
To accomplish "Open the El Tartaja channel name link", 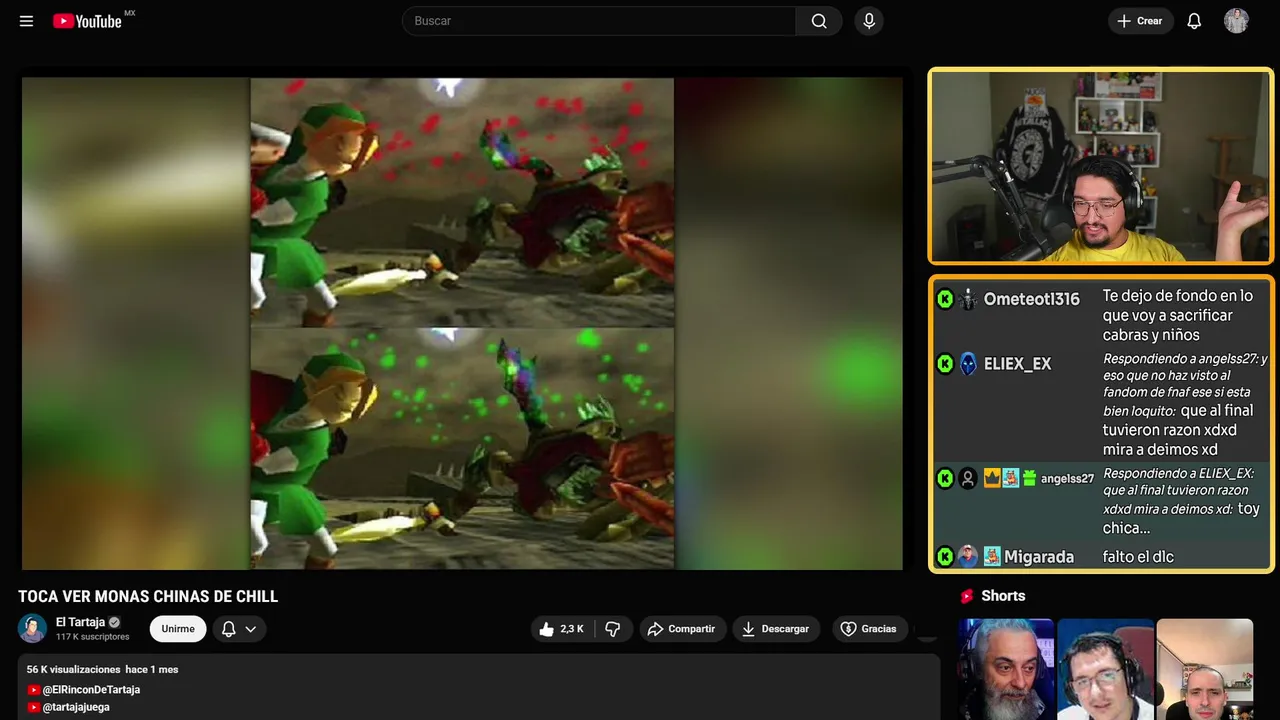I will [80, 622].
